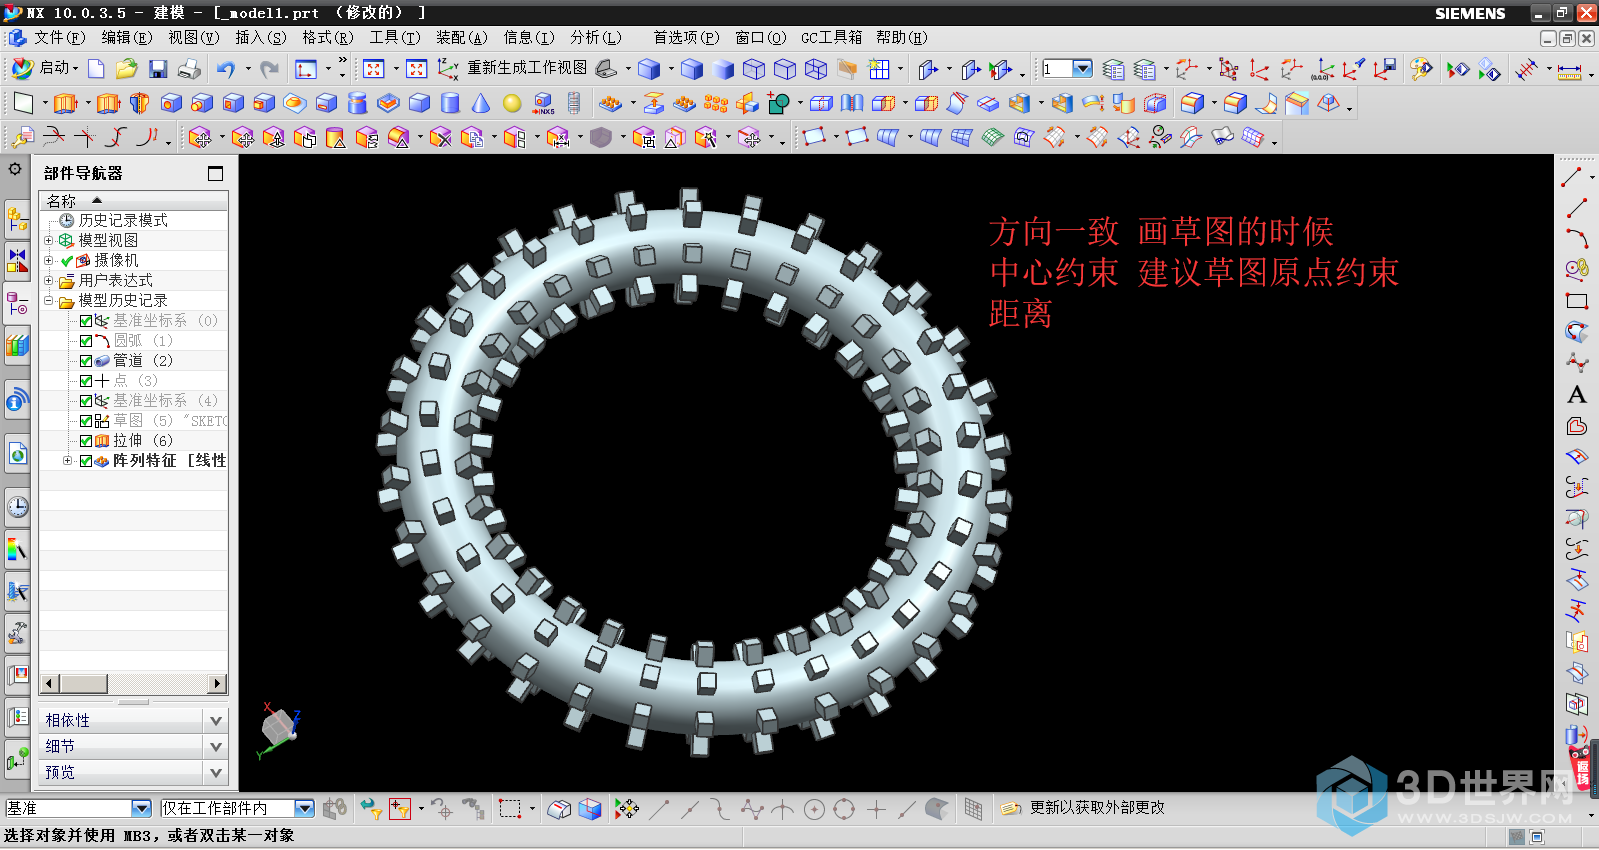Expand the 模型视图 tree node

48,240
